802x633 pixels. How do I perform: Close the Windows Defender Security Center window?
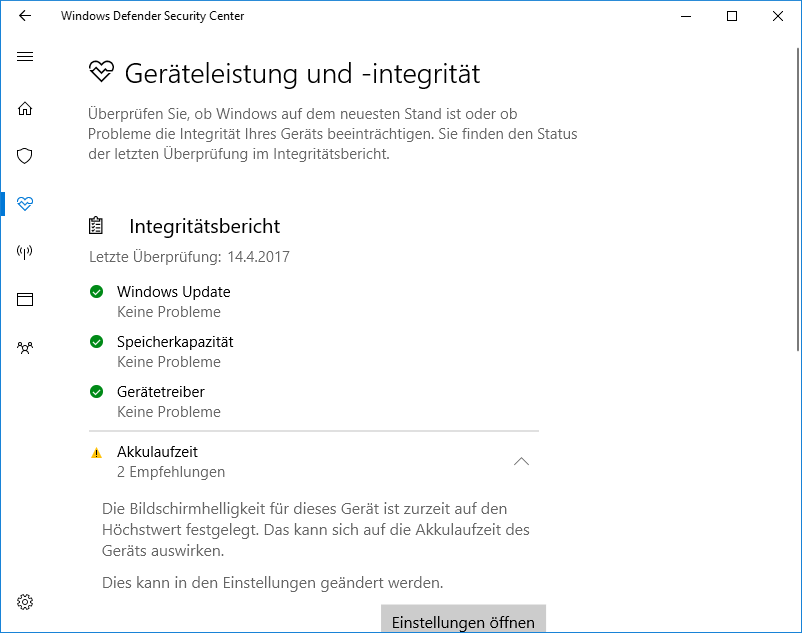[778, 16]
